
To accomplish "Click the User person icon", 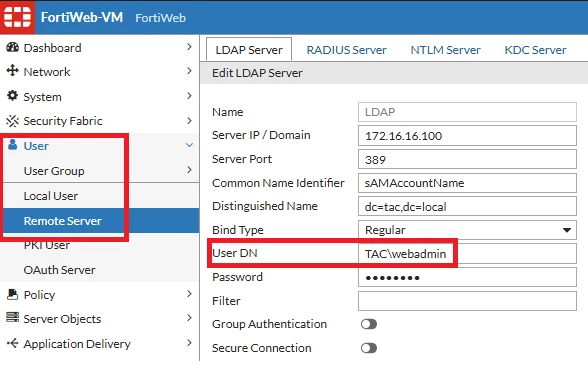I will click(x=13, y=145).
